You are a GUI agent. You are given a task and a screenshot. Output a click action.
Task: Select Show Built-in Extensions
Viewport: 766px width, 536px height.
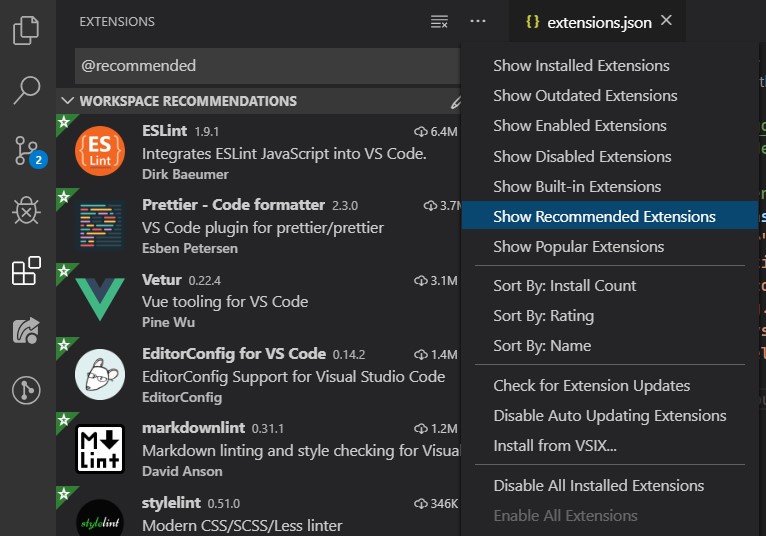click(x=610, y=187)
